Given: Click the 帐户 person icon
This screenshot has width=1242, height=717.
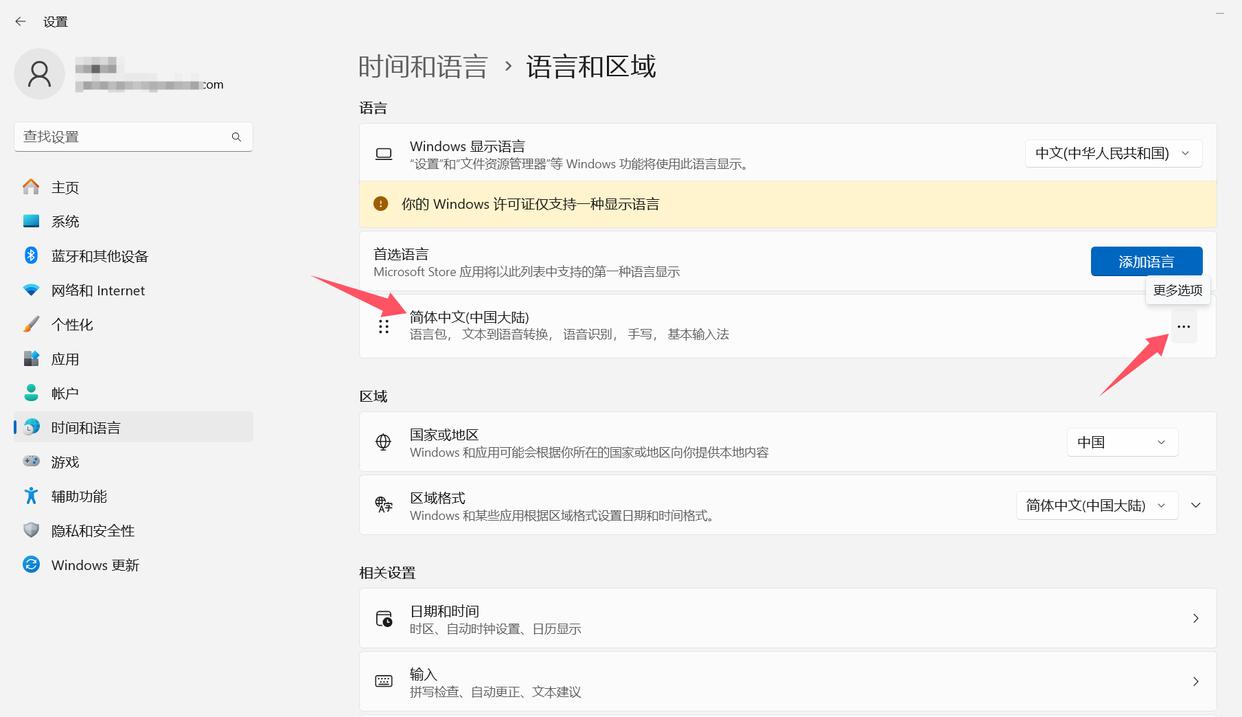Looking at the screenshot, I should 31,393.
